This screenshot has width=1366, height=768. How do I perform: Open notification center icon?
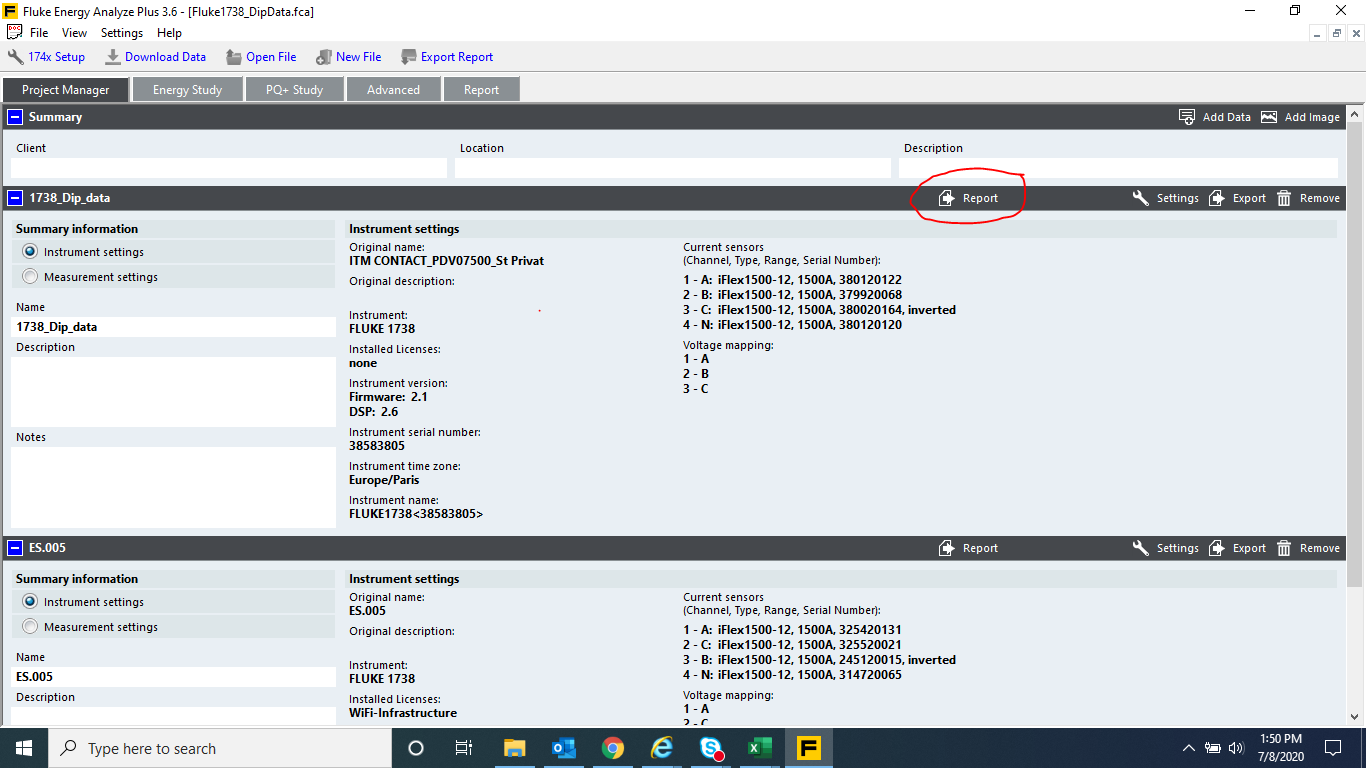click(1333, 748)
